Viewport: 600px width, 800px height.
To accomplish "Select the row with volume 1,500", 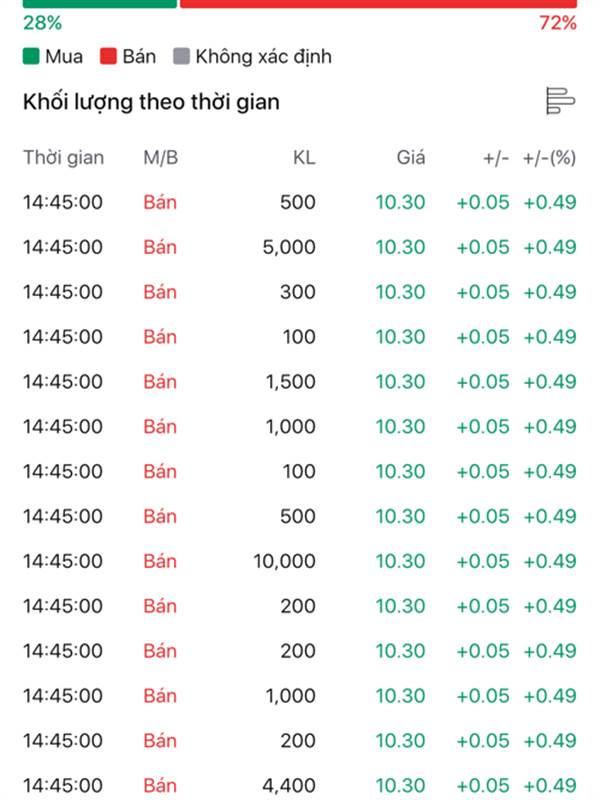I will click(x=300, y=382).
